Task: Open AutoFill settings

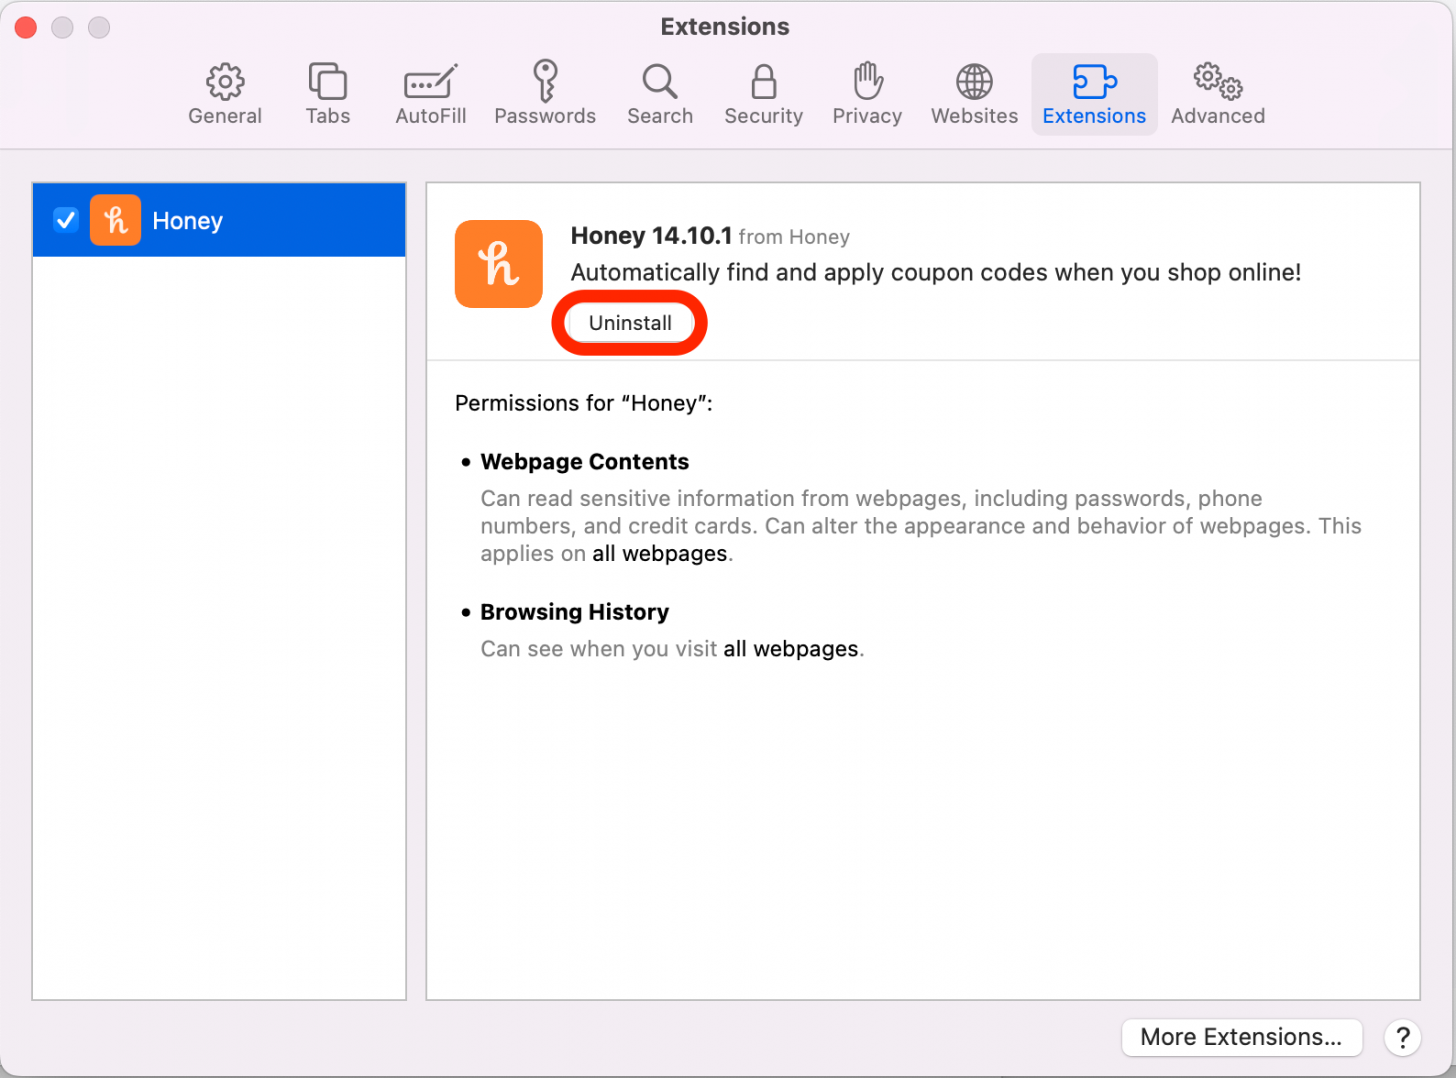Action: coord(431,94)
